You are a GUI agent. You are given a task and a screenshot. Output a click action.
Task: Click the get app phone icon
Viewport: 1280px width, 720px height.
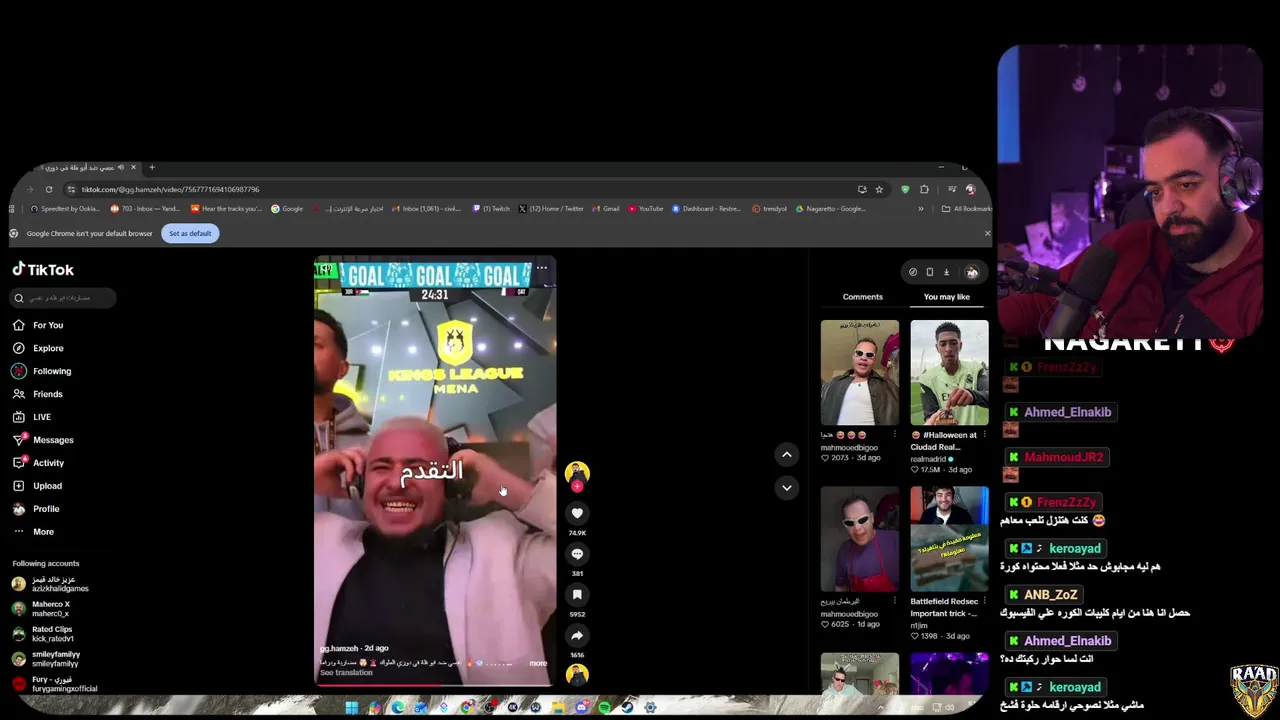coord(929,272)
